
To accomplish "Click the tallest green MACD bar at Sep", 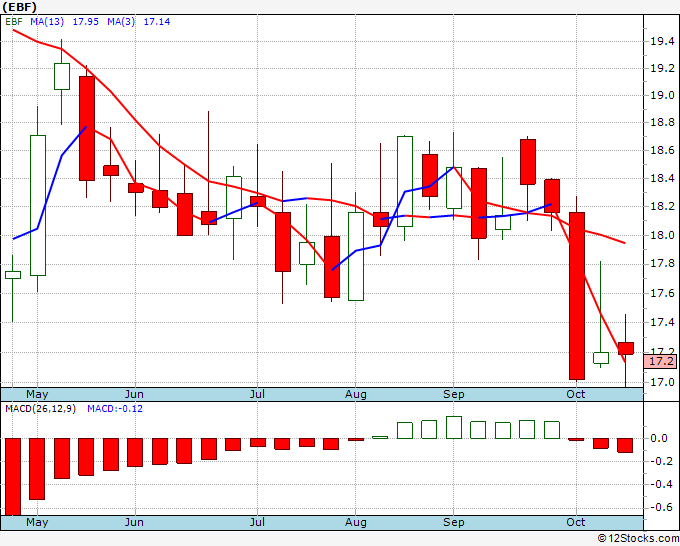I will (x=454, y=427).
